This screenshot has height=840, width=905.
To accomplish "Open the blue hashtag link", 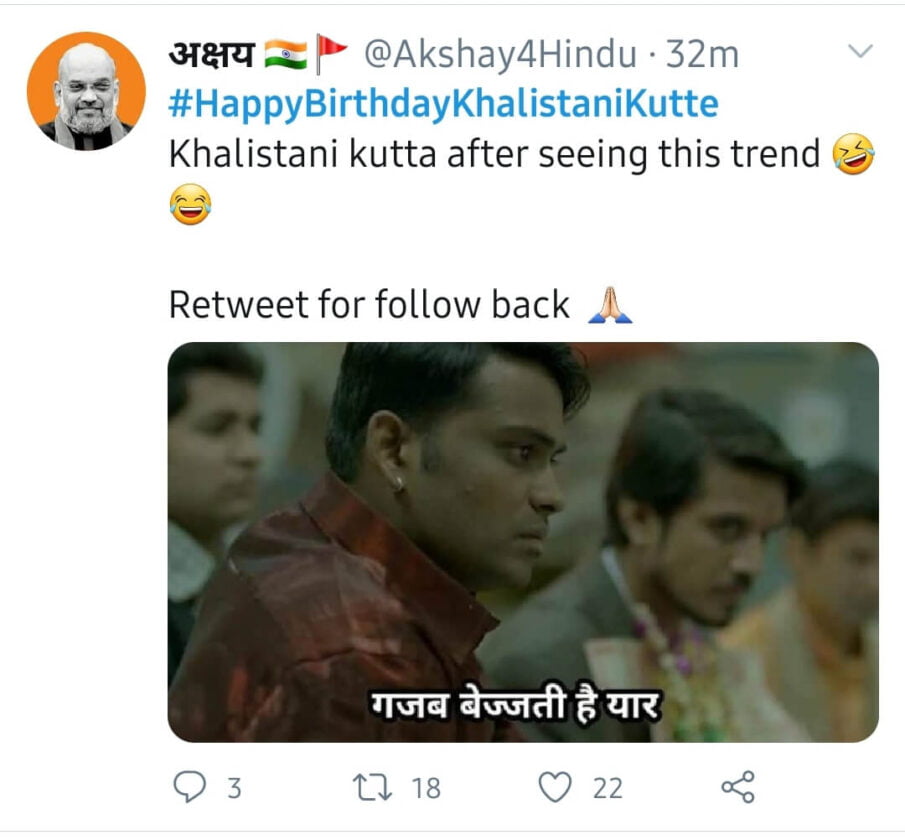I will click(x=443, y=104).
